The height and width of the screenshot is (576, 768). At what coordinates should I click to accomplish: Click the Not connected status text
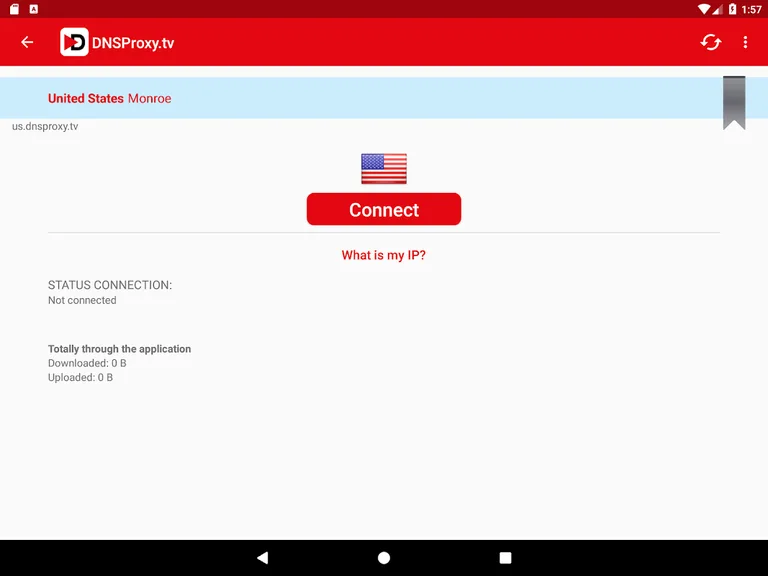tap(82, 300)
